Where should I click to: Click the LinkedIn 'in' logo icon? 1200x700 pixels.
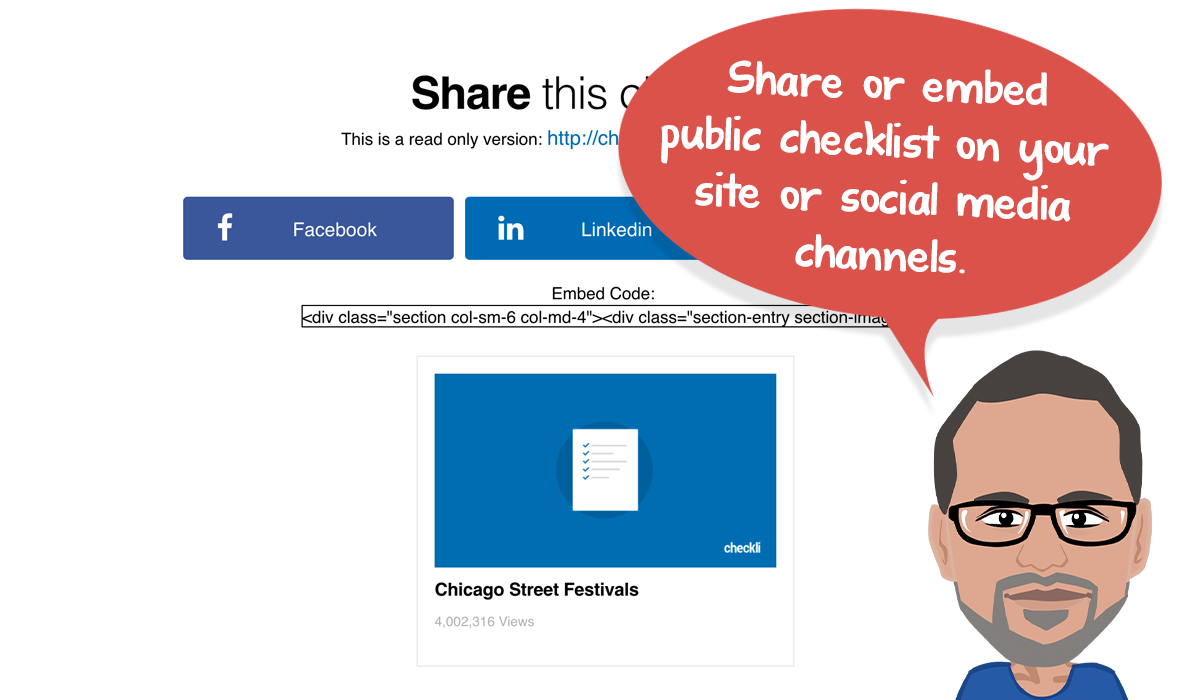tap(510, 229)
